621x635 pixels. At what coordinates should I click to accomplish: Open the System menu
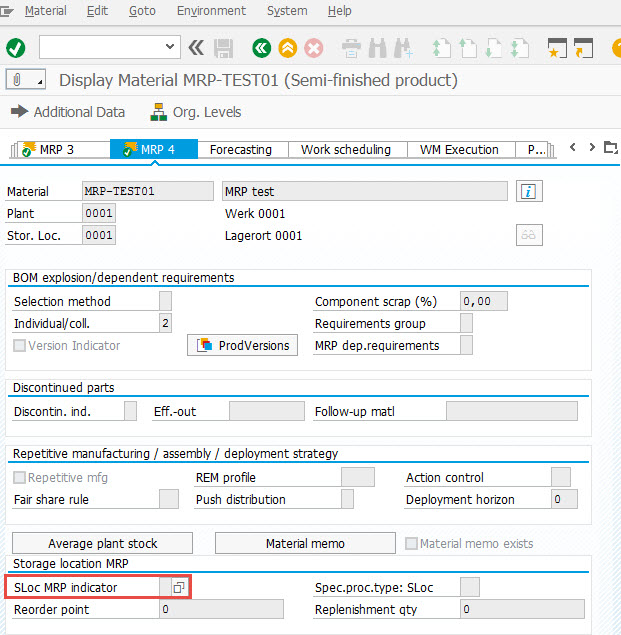pos(287,11)
